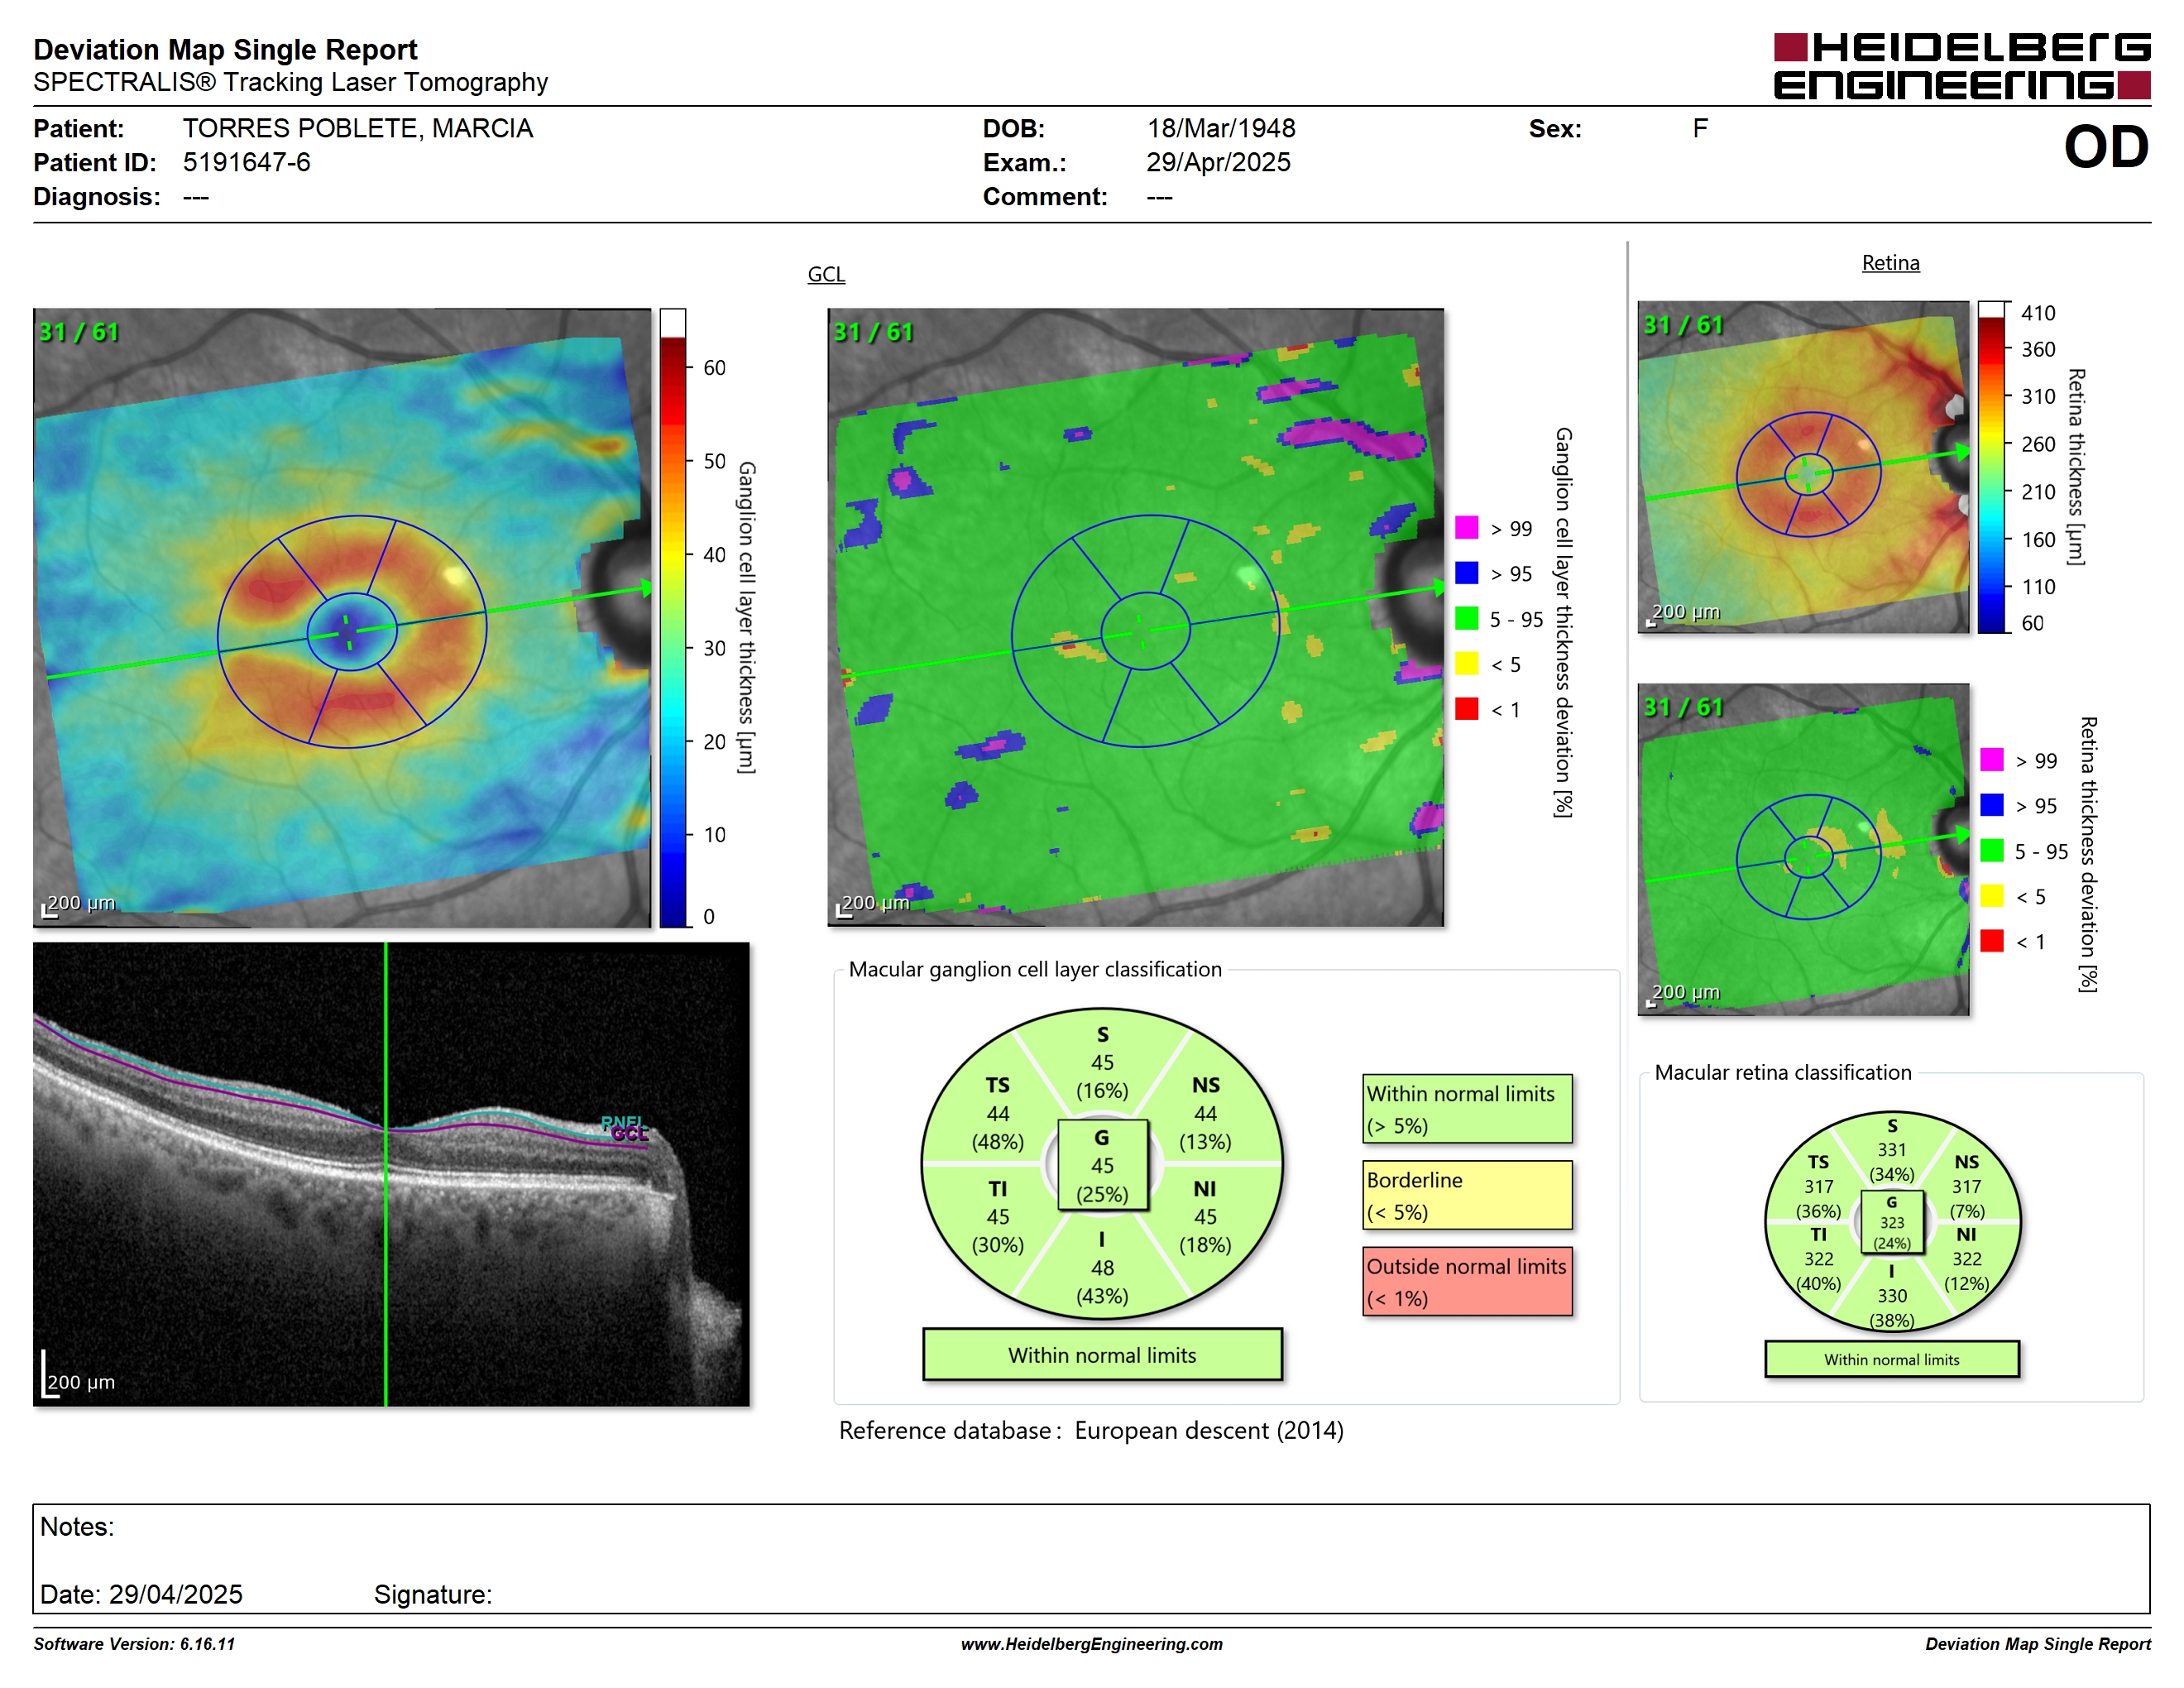Click the Signature field
Image resolution: width=2184 pixels, height=1688 pixels.
(x=432, y=1594)
